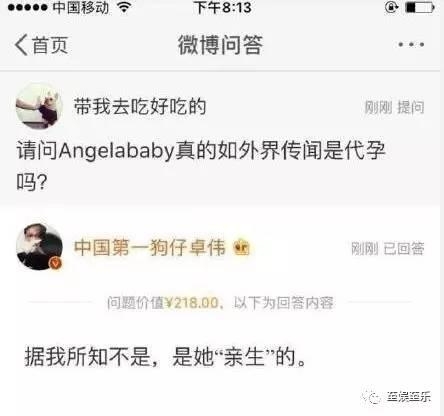This screenshot has width=444, height=416.
Task: Tap the 刚刚 已回答 status label
Action: point(388,249)
